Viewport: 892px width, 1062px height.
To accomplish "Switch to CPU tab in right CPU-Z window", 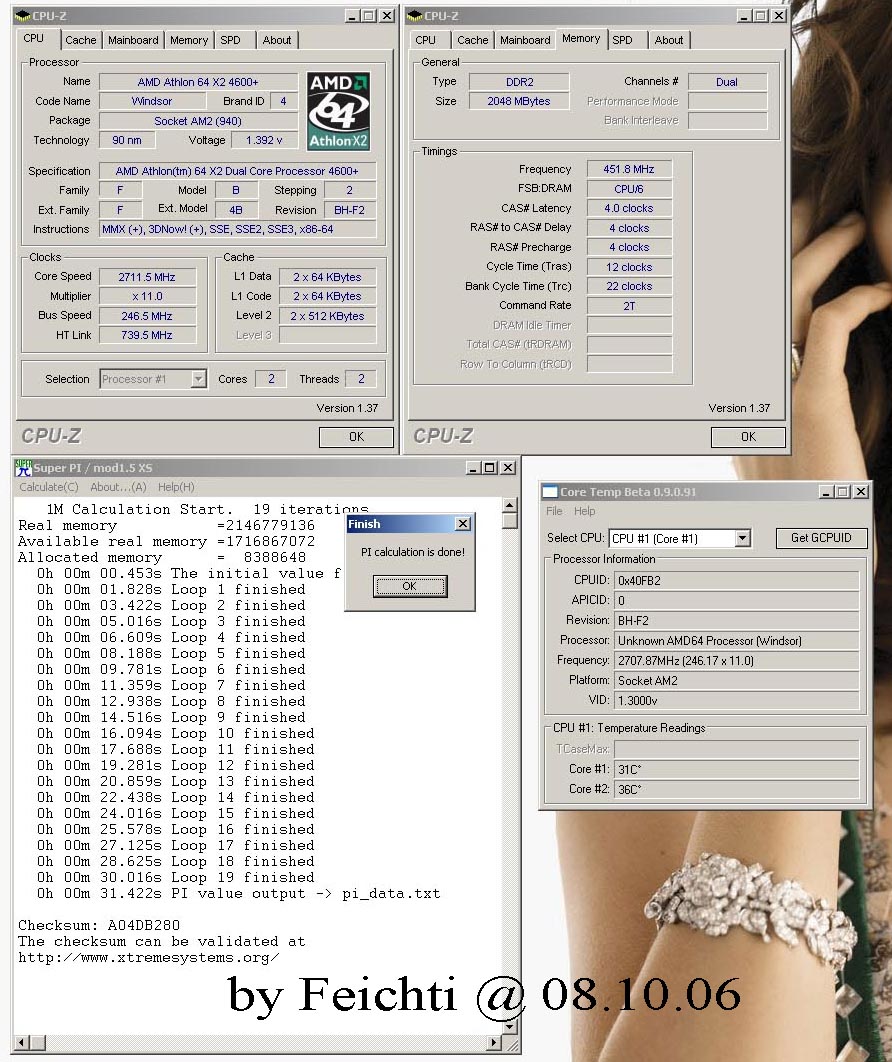I will point(425,40).
